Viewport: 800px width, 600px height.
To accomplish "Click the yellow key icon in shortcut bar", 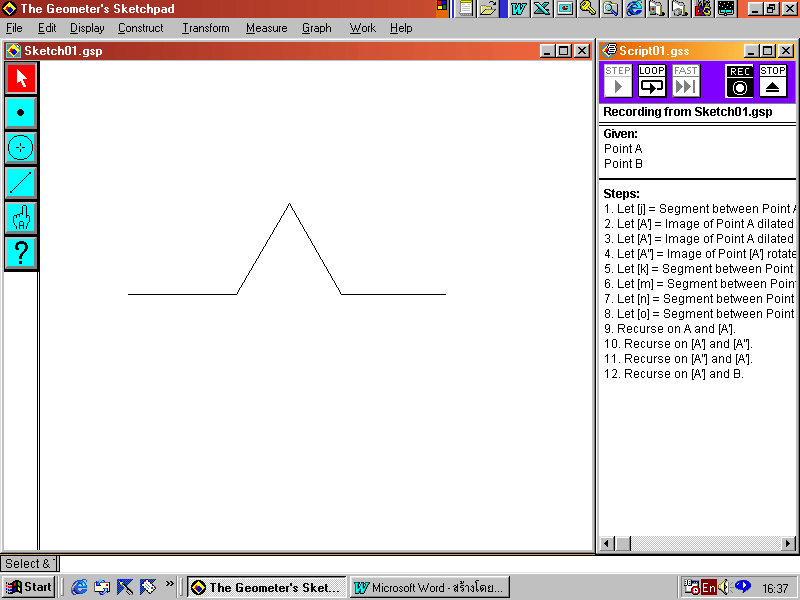I will (588, 8).
